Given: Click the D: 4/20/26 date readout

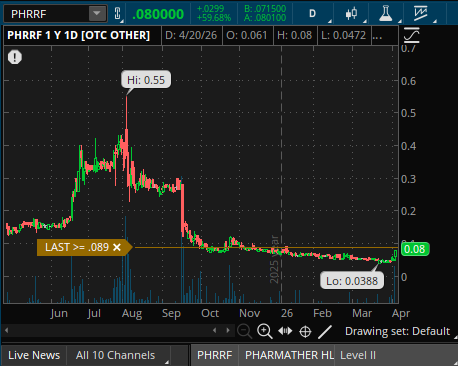Looking at the screenshot, I should point(191,35).
